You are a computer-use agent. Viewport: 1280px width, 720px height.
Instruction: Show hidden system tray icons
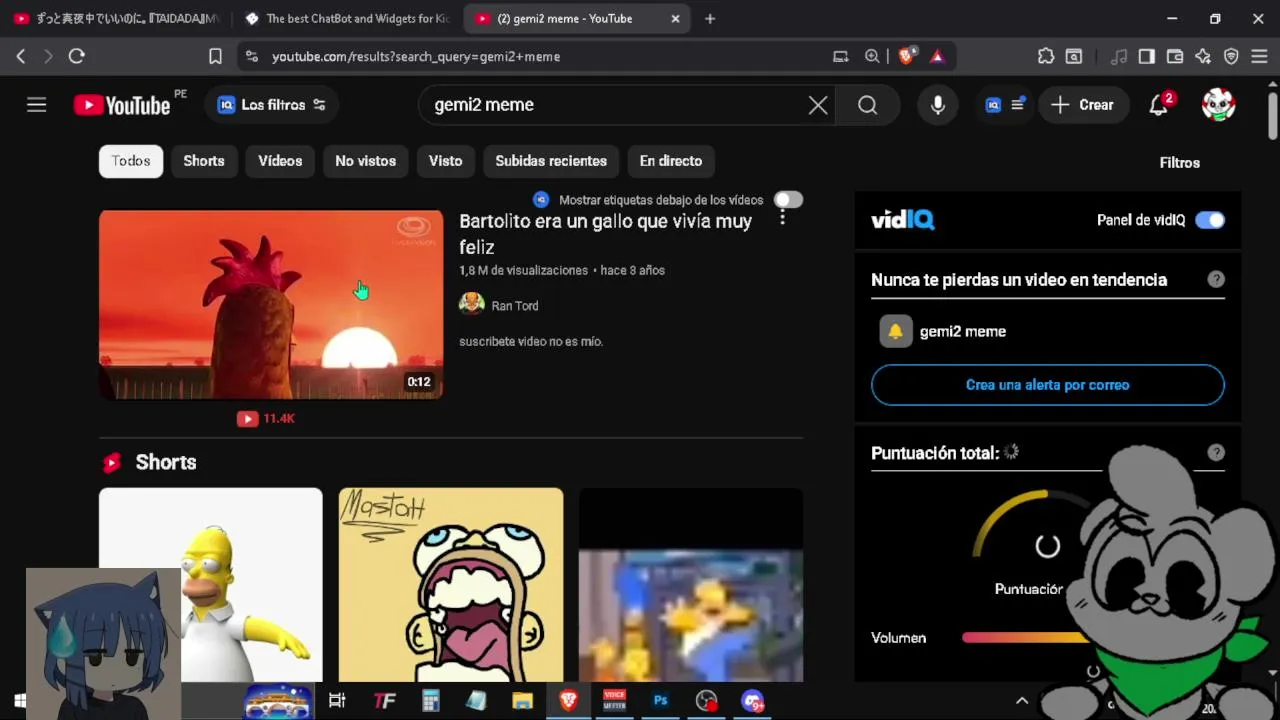tap(1022, 701)
